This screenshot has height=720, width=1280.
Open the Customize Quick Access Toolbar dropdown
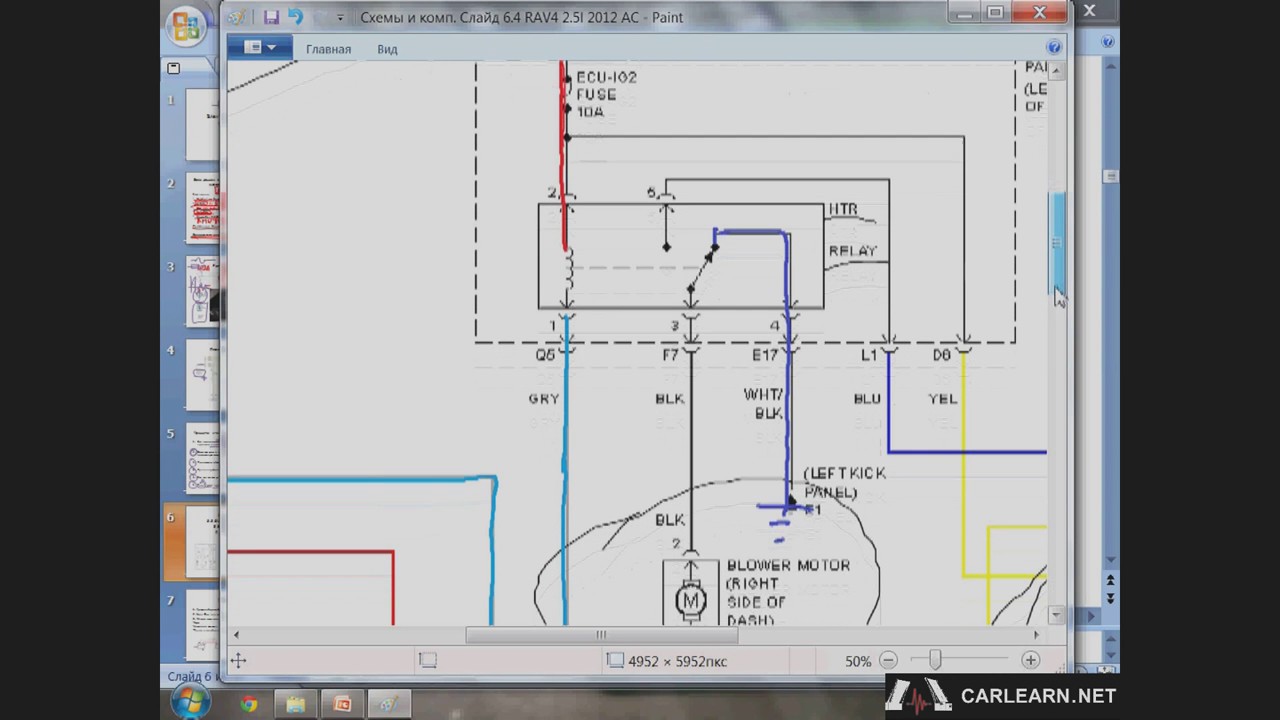(x=340, y=18)
